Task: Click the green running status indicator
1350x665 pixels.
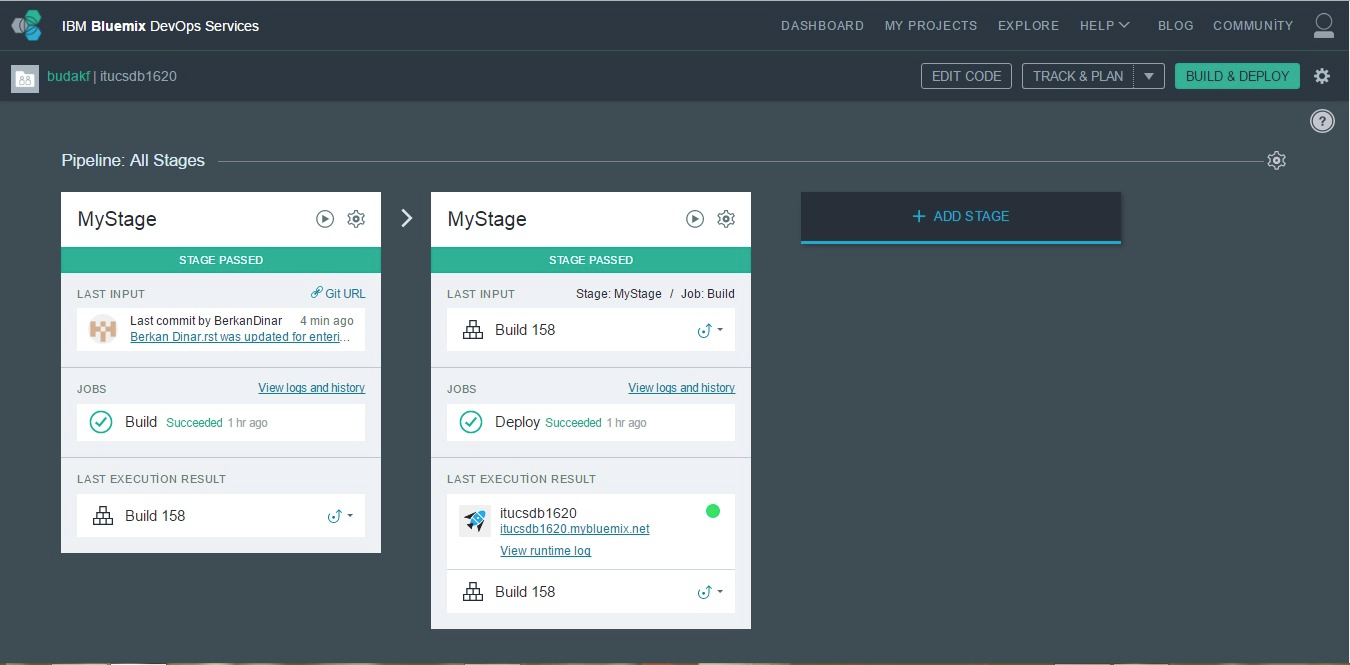Action: pyautogui.click(x=713, y=511)
